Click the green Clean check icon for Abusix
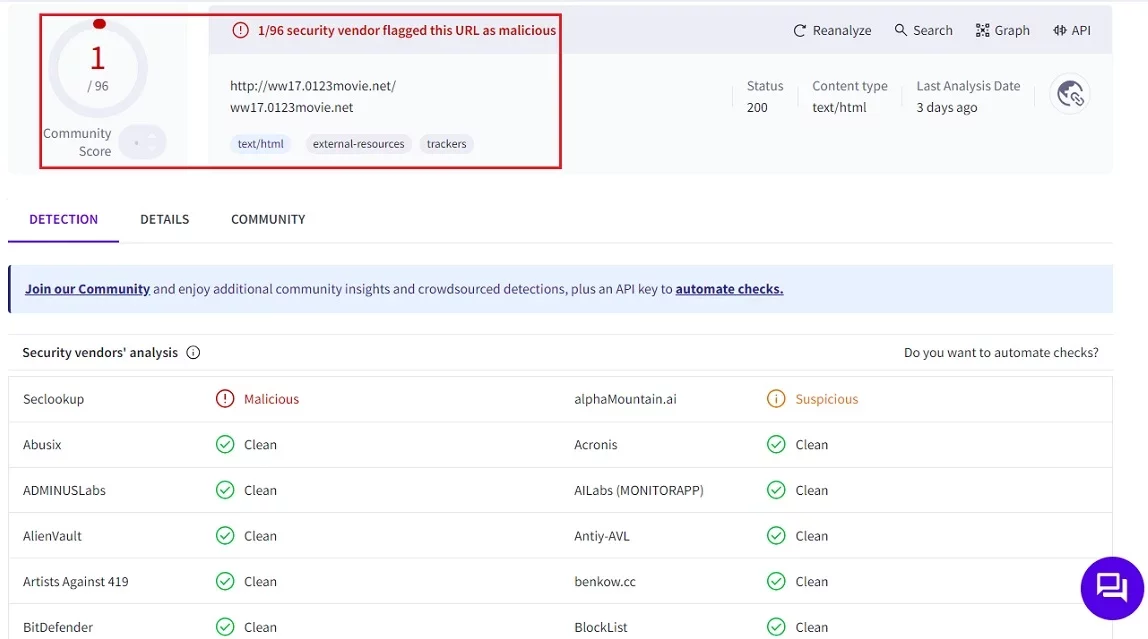Image resolution: width=1148 pixels, height=639 pixels. click(225, 444)
